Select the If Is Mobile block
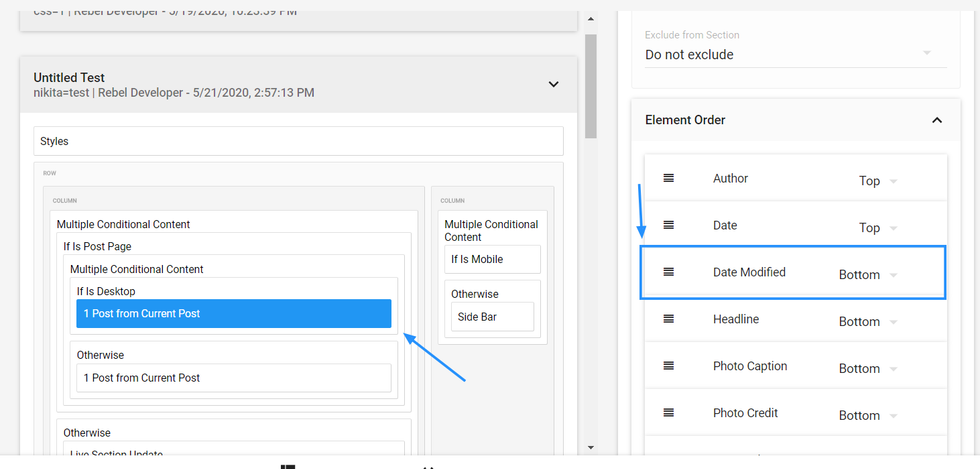 click(x=491, y=259)
